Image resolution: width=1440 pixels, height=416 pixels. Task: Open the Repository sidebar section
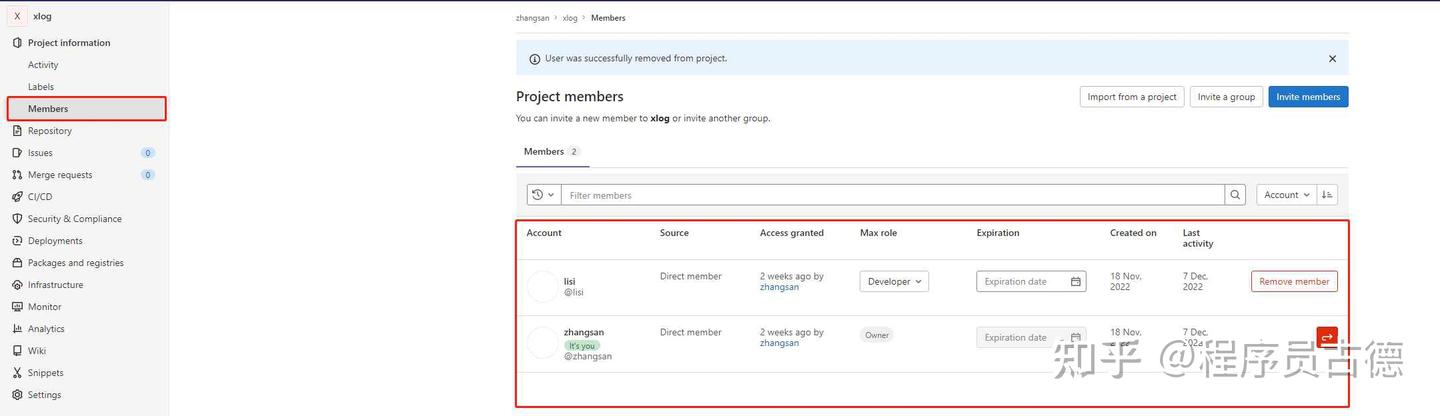[x=50, y=131]
